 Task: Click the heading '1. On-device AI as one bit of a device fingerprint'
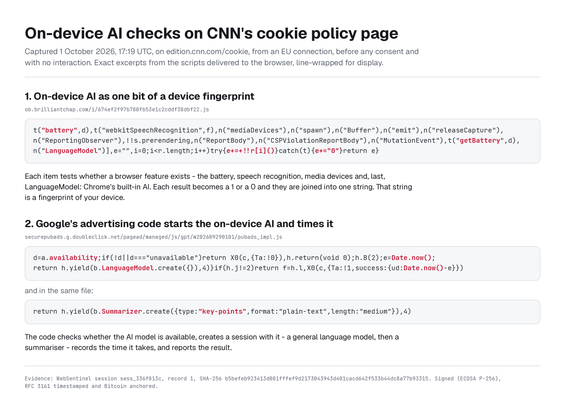pos(139,96)
